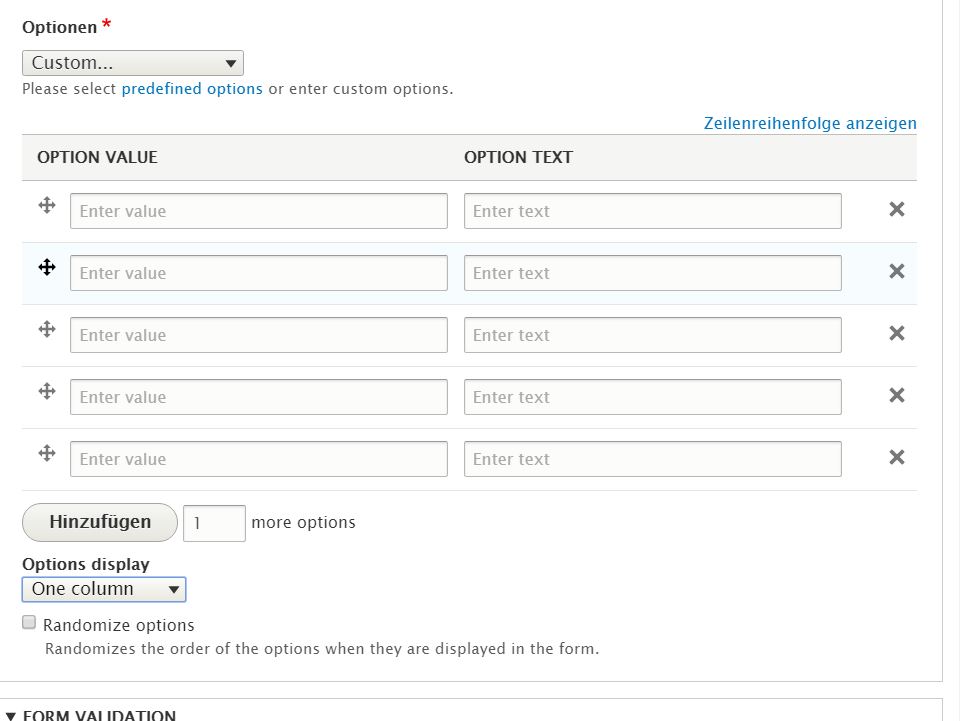Focus the fifth row Enter text field

coord(652,459)
